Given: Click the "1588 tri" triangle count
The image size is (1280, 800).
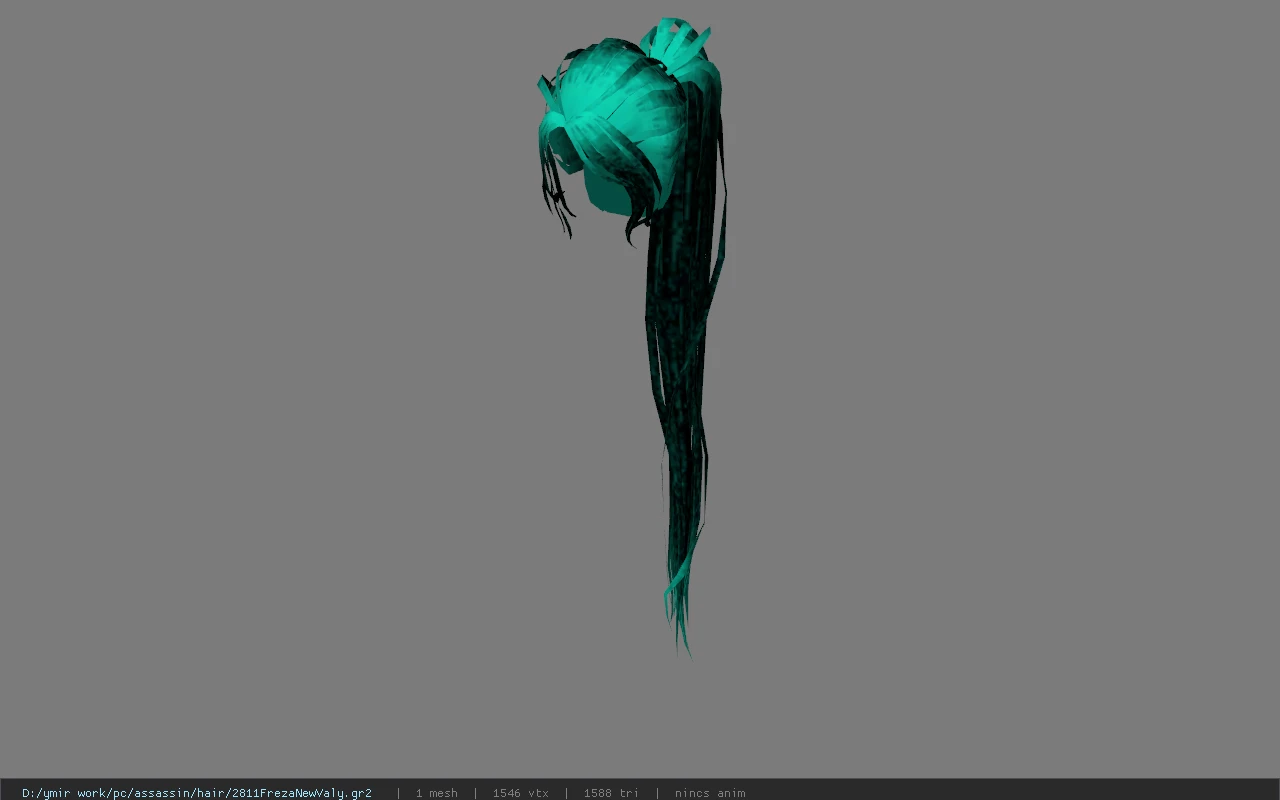Looking at the screenshot, I should pyautogui.click(x=611, y=793).
